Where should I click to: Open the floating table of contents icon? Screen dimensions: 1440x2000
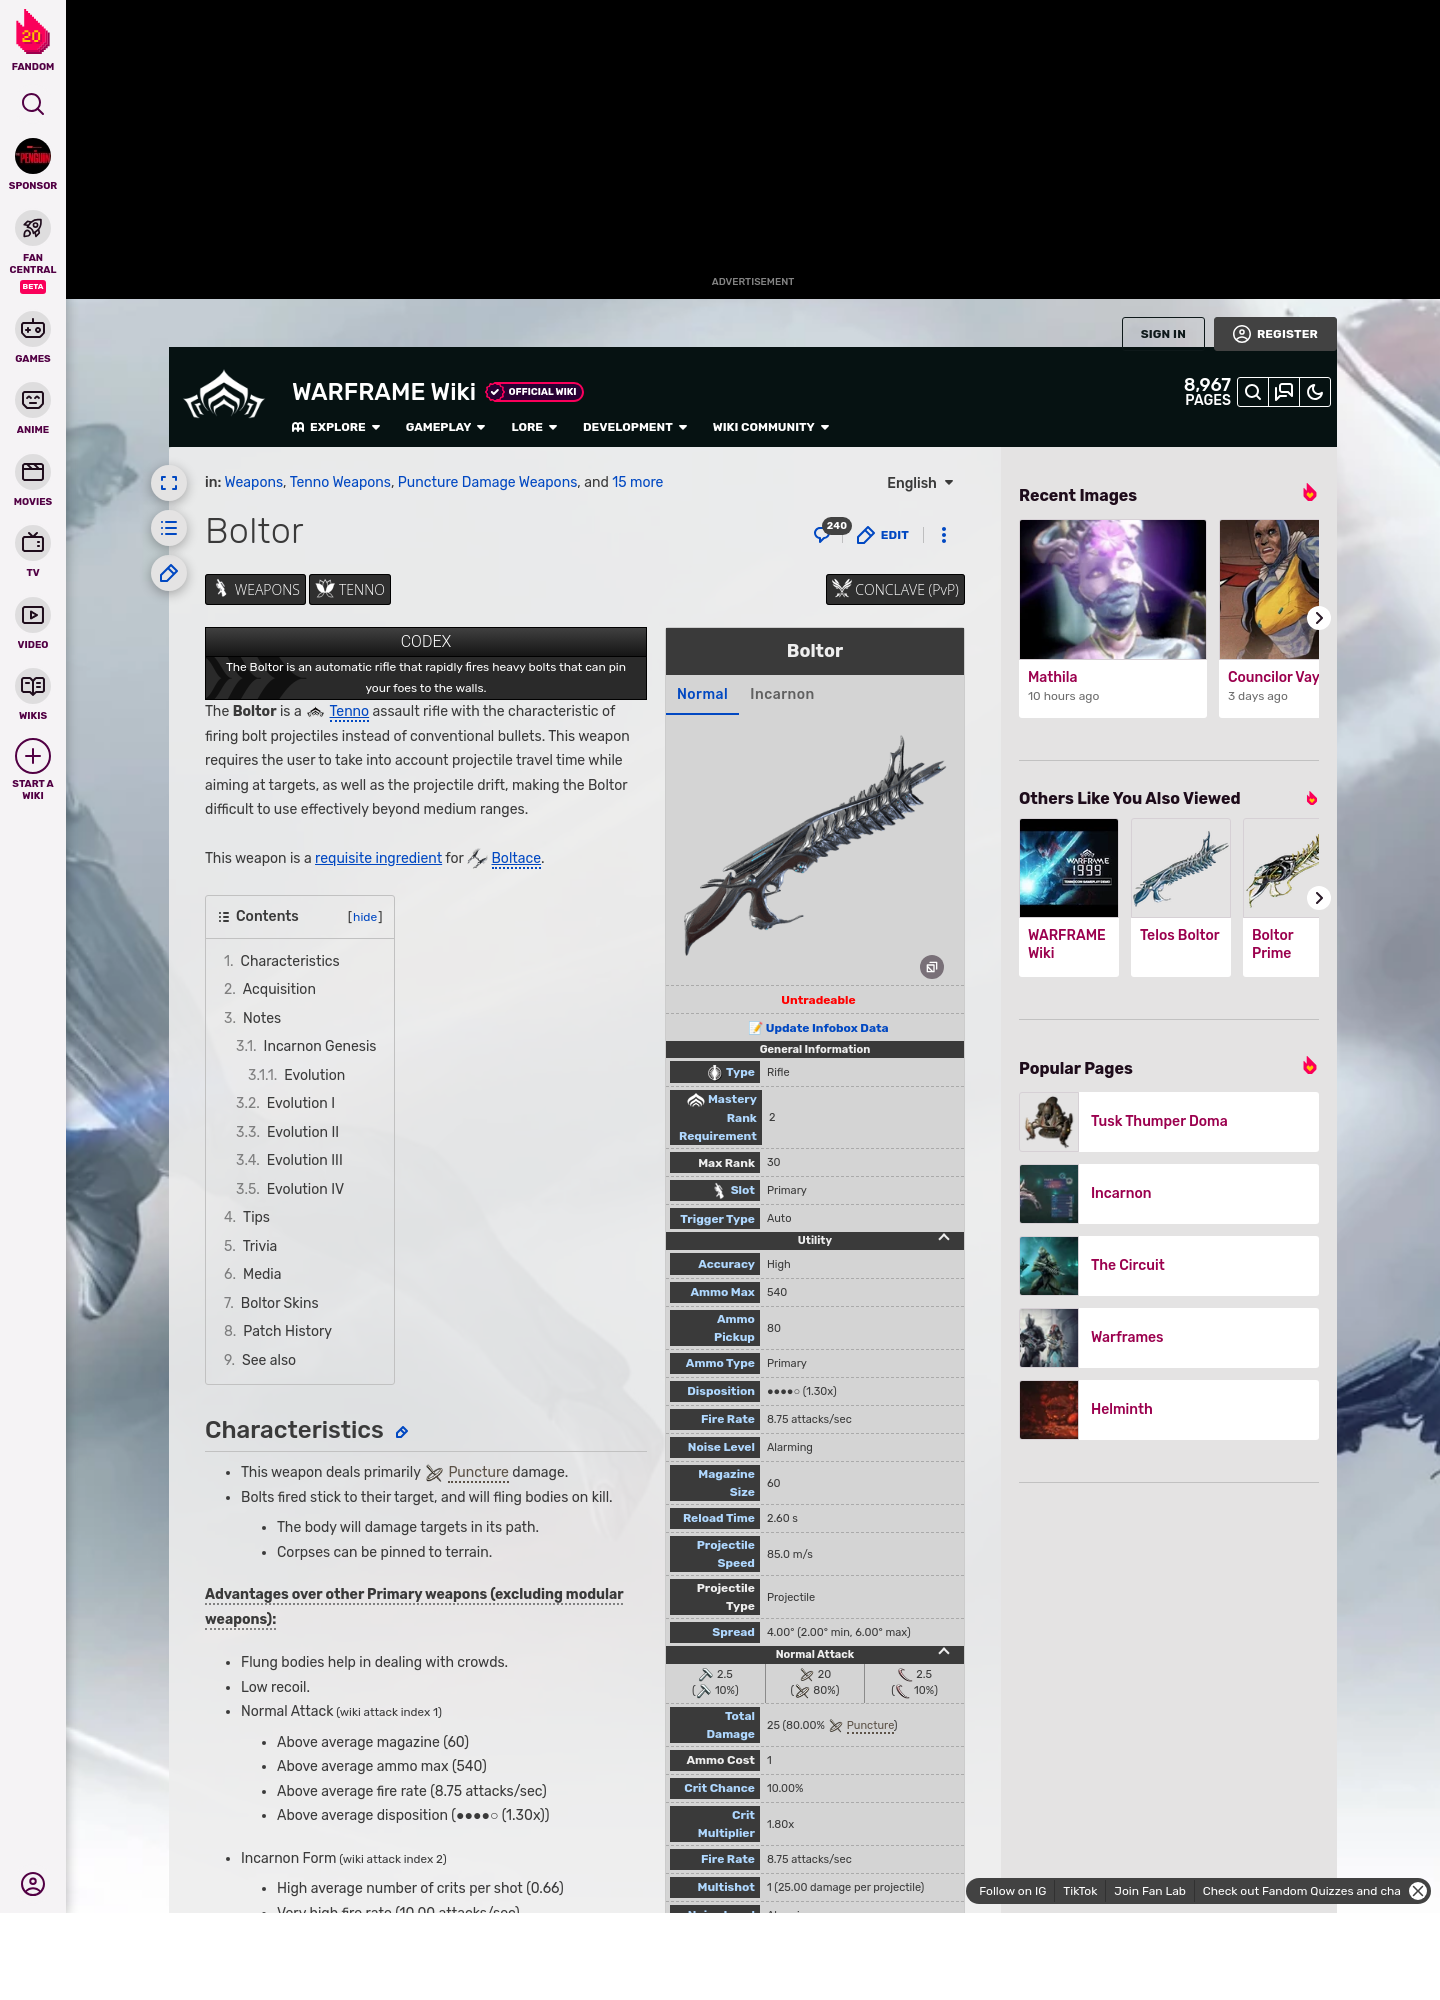[x=169, y=528]
